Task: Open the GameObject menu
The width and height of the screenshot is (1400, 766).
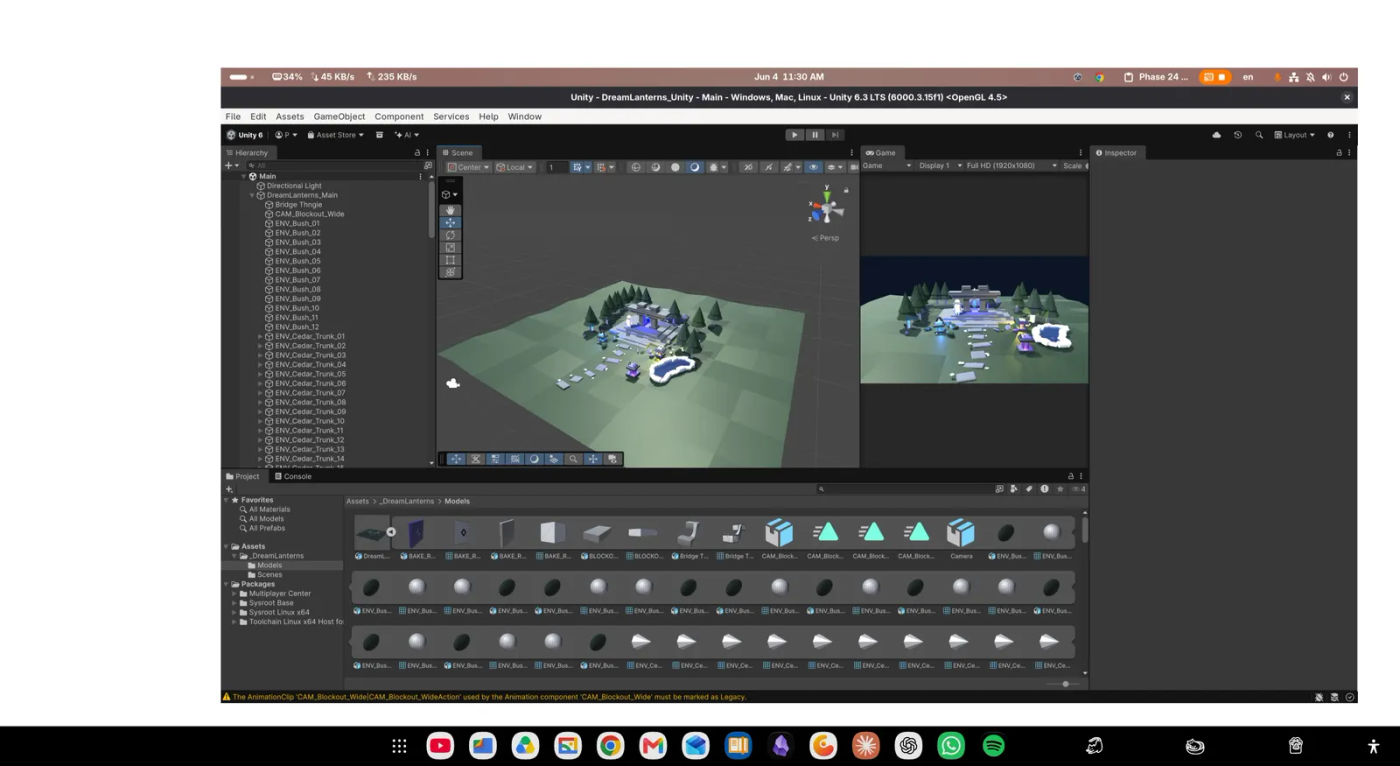Action: click(339, 117)
